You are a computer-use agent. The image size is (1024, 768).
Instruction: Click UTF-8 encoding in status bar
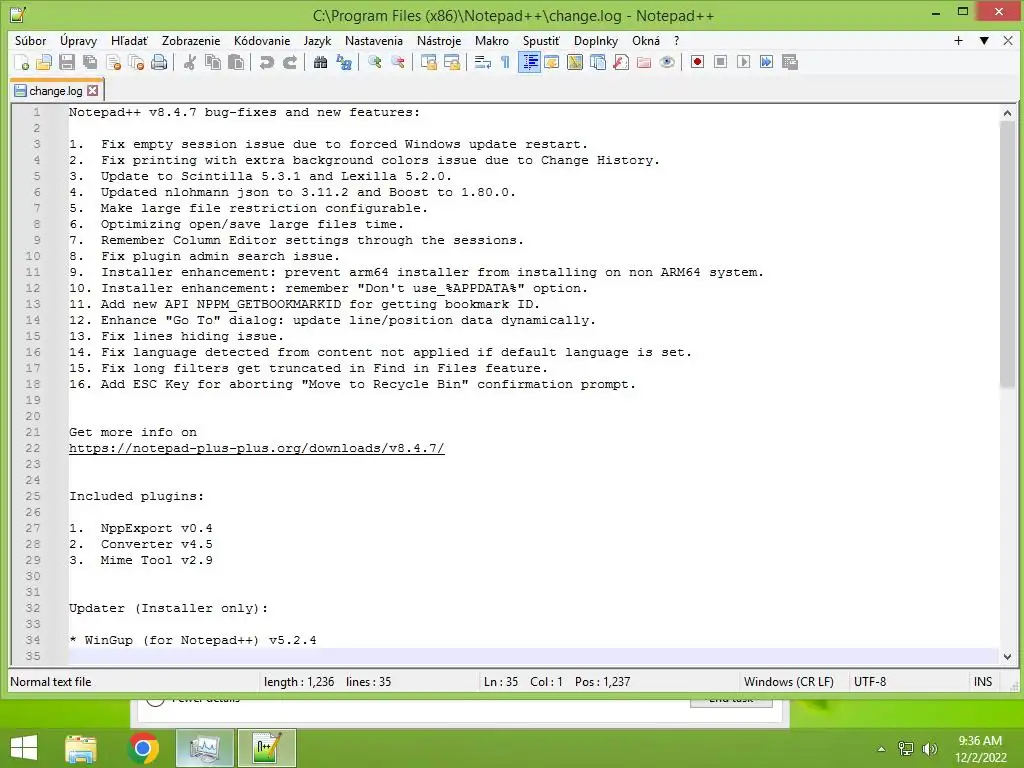[870, 682]
